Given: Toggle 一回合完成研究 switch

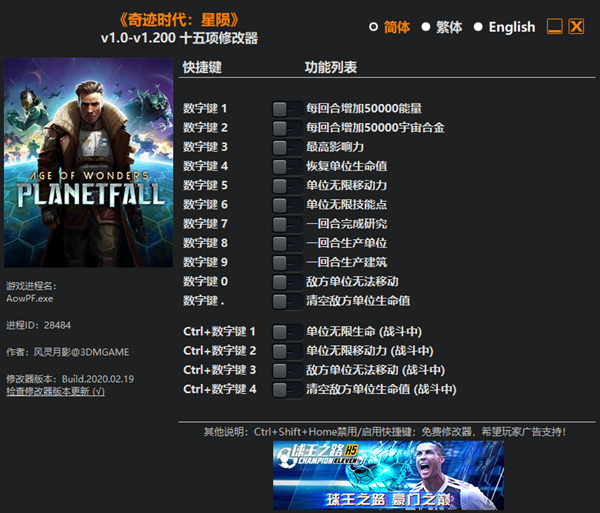Looking at the screenshot, I should tap(287, 224).
